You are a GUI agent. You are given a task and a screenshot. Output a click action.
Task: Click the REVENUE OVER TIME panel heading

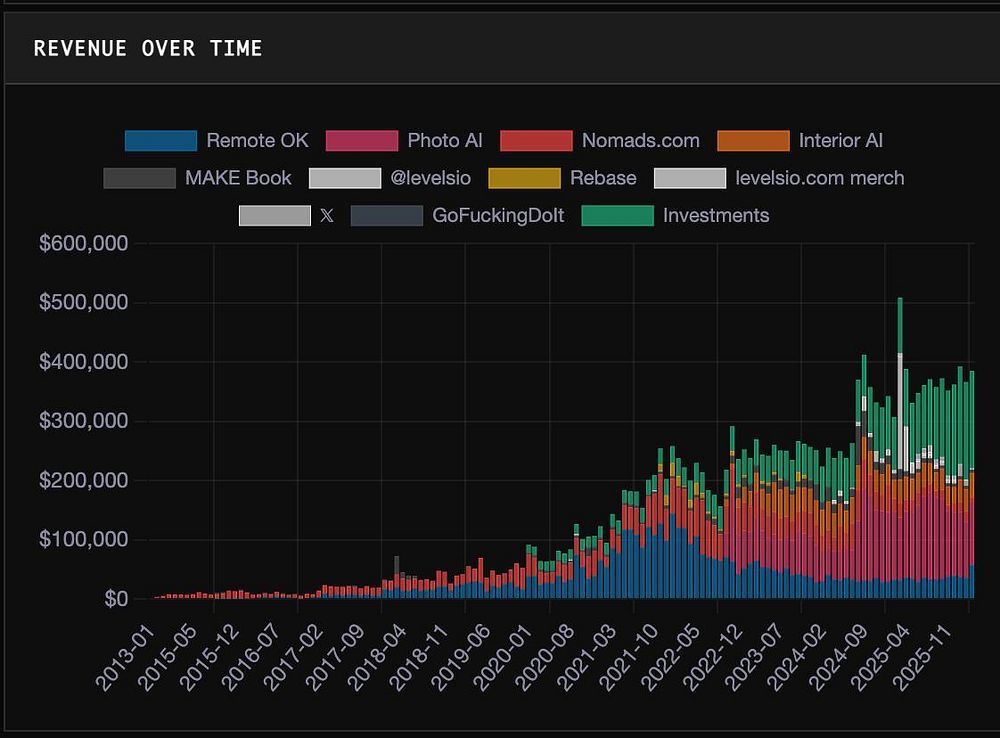(148, 48)
